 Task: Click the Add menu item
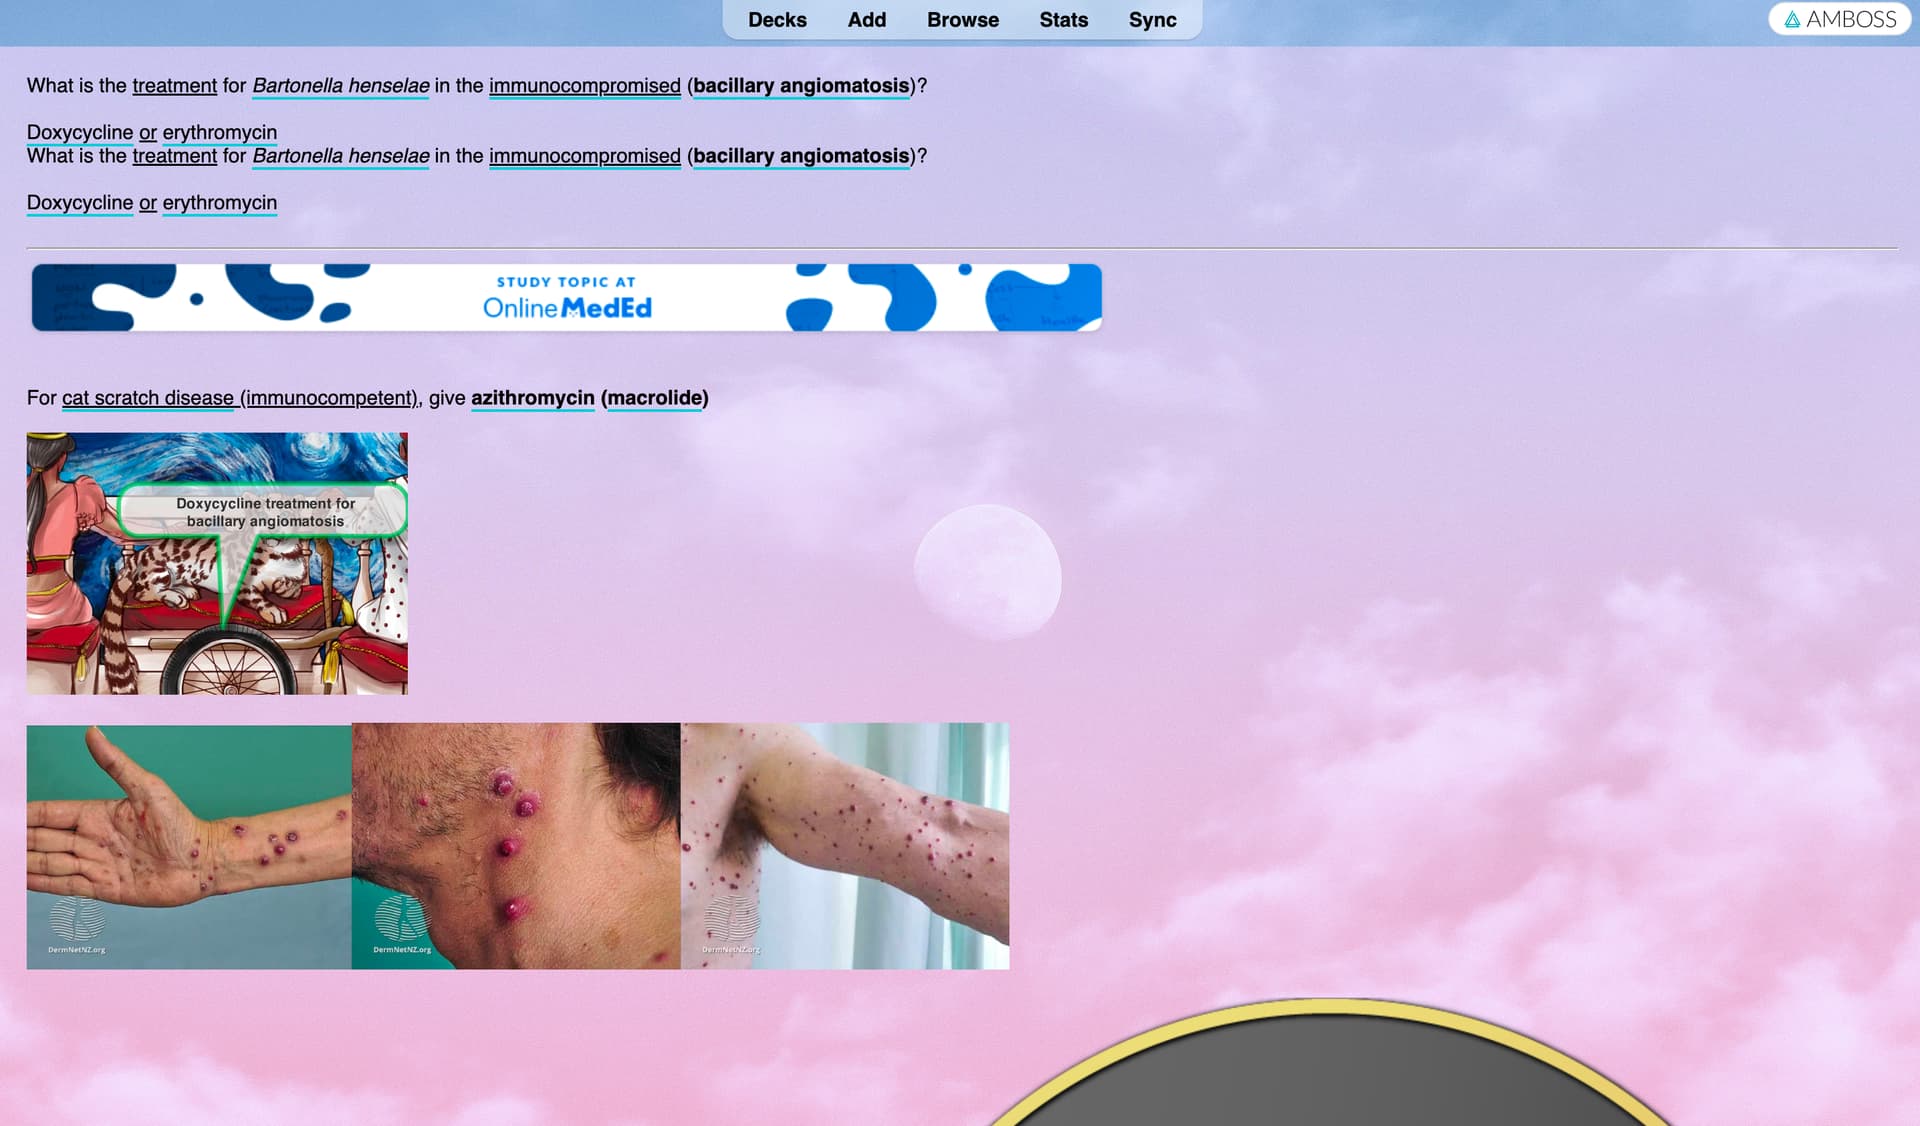click(866, 20)
